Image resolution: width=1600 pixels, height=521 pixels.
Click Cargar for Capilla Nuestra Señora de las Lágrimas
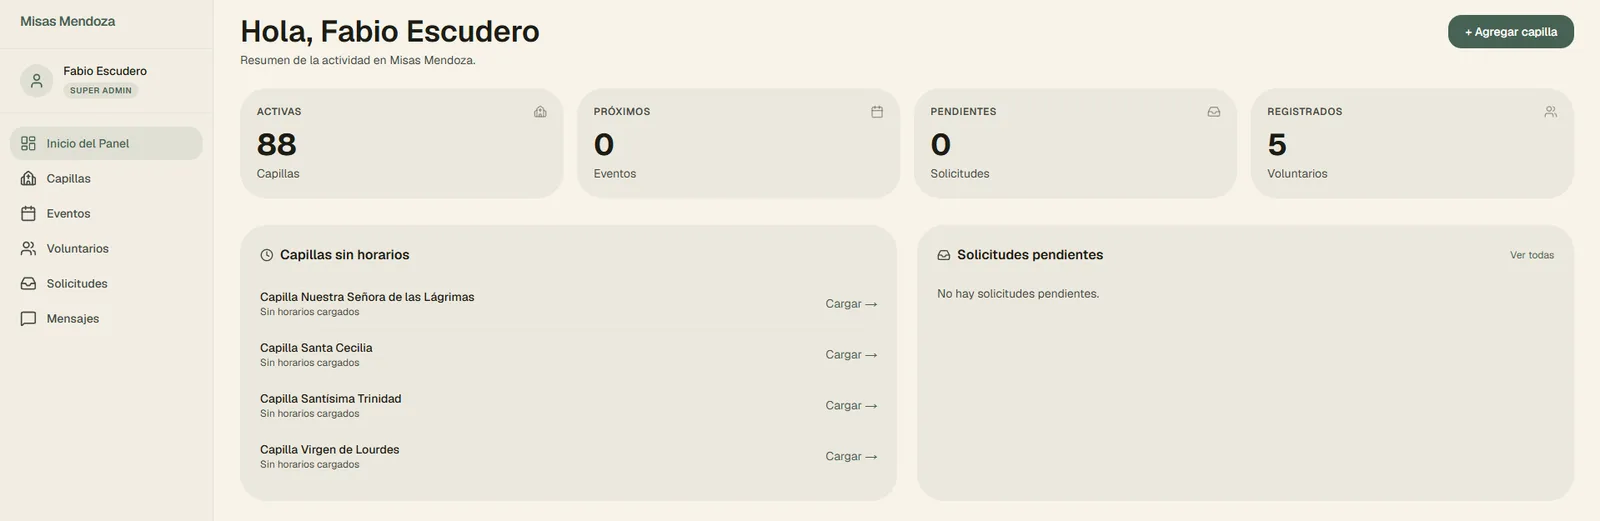point(851,304)
